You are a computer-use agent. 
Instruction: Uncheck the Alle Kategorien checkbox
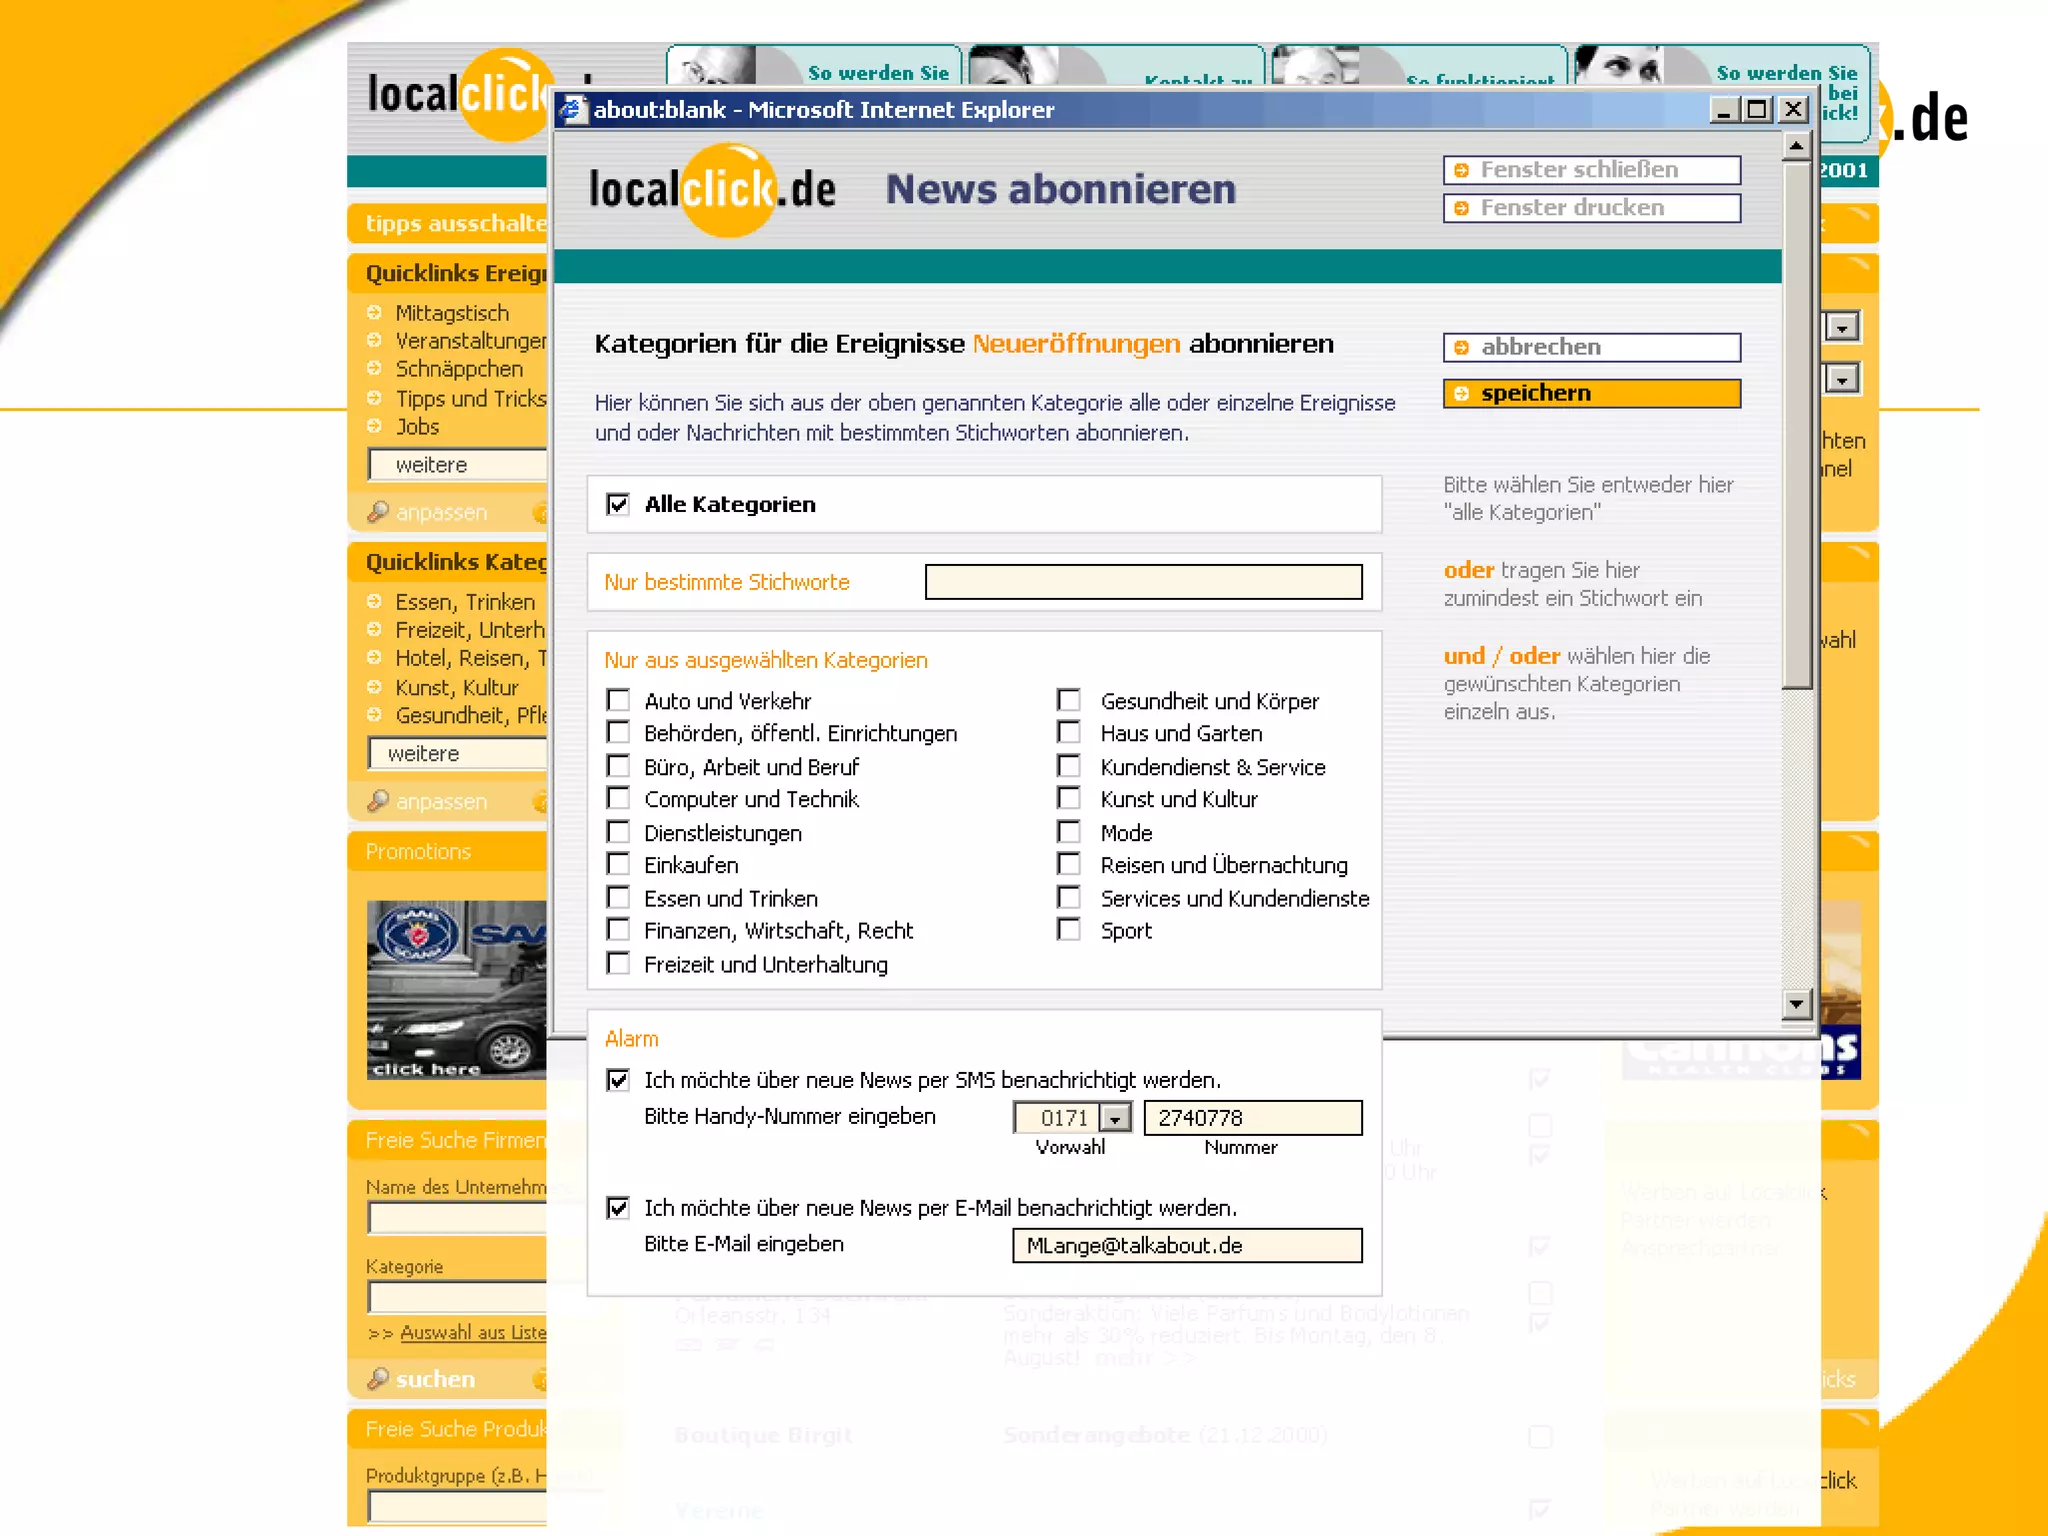(x=618, y=504)
